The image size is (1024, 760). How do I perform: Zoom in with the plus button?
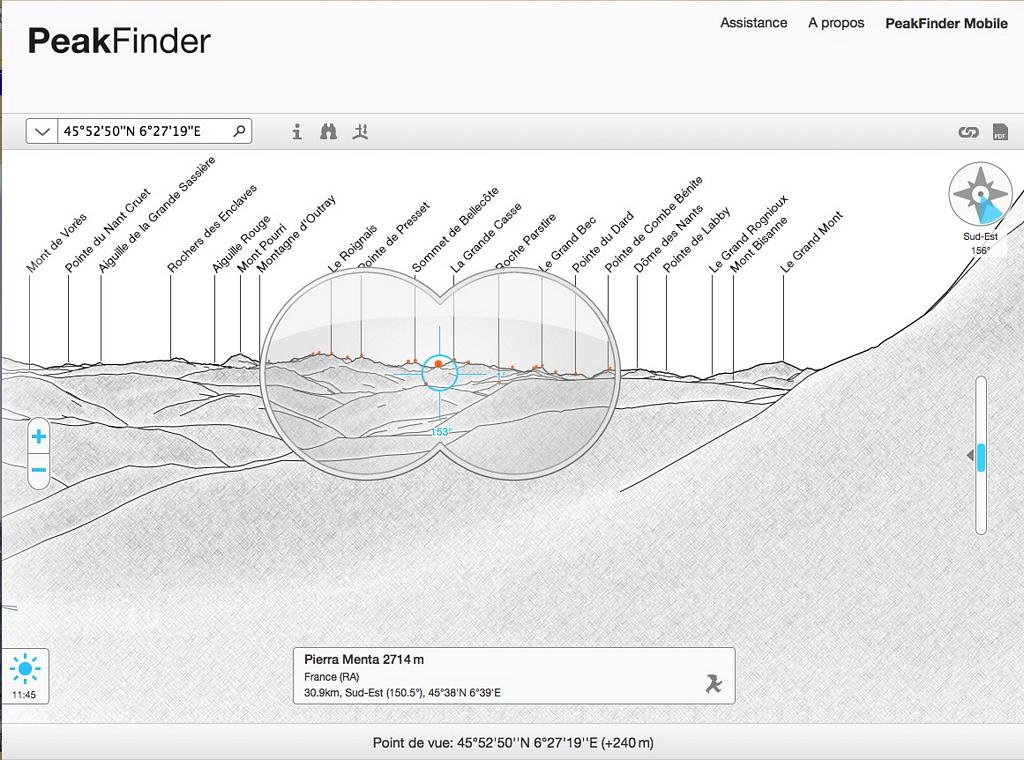tap(39, 437)
